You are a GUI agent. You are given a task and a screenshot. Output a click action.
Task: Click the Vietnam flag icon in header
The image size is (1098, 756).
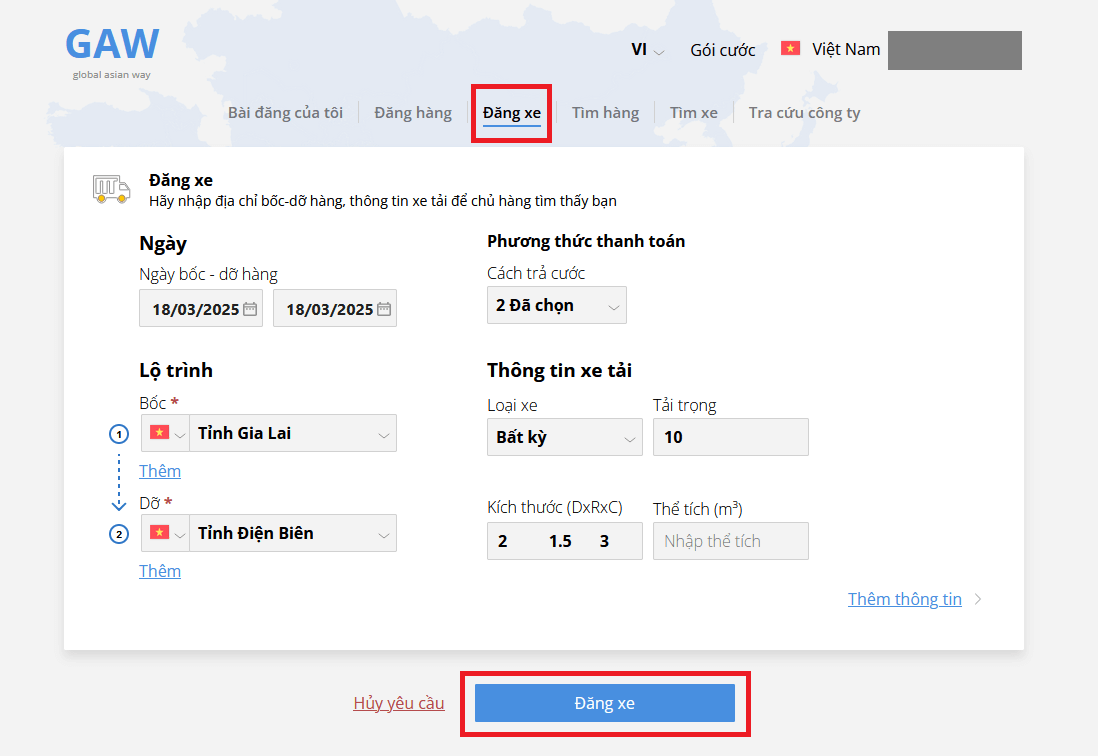coord(790,49)
